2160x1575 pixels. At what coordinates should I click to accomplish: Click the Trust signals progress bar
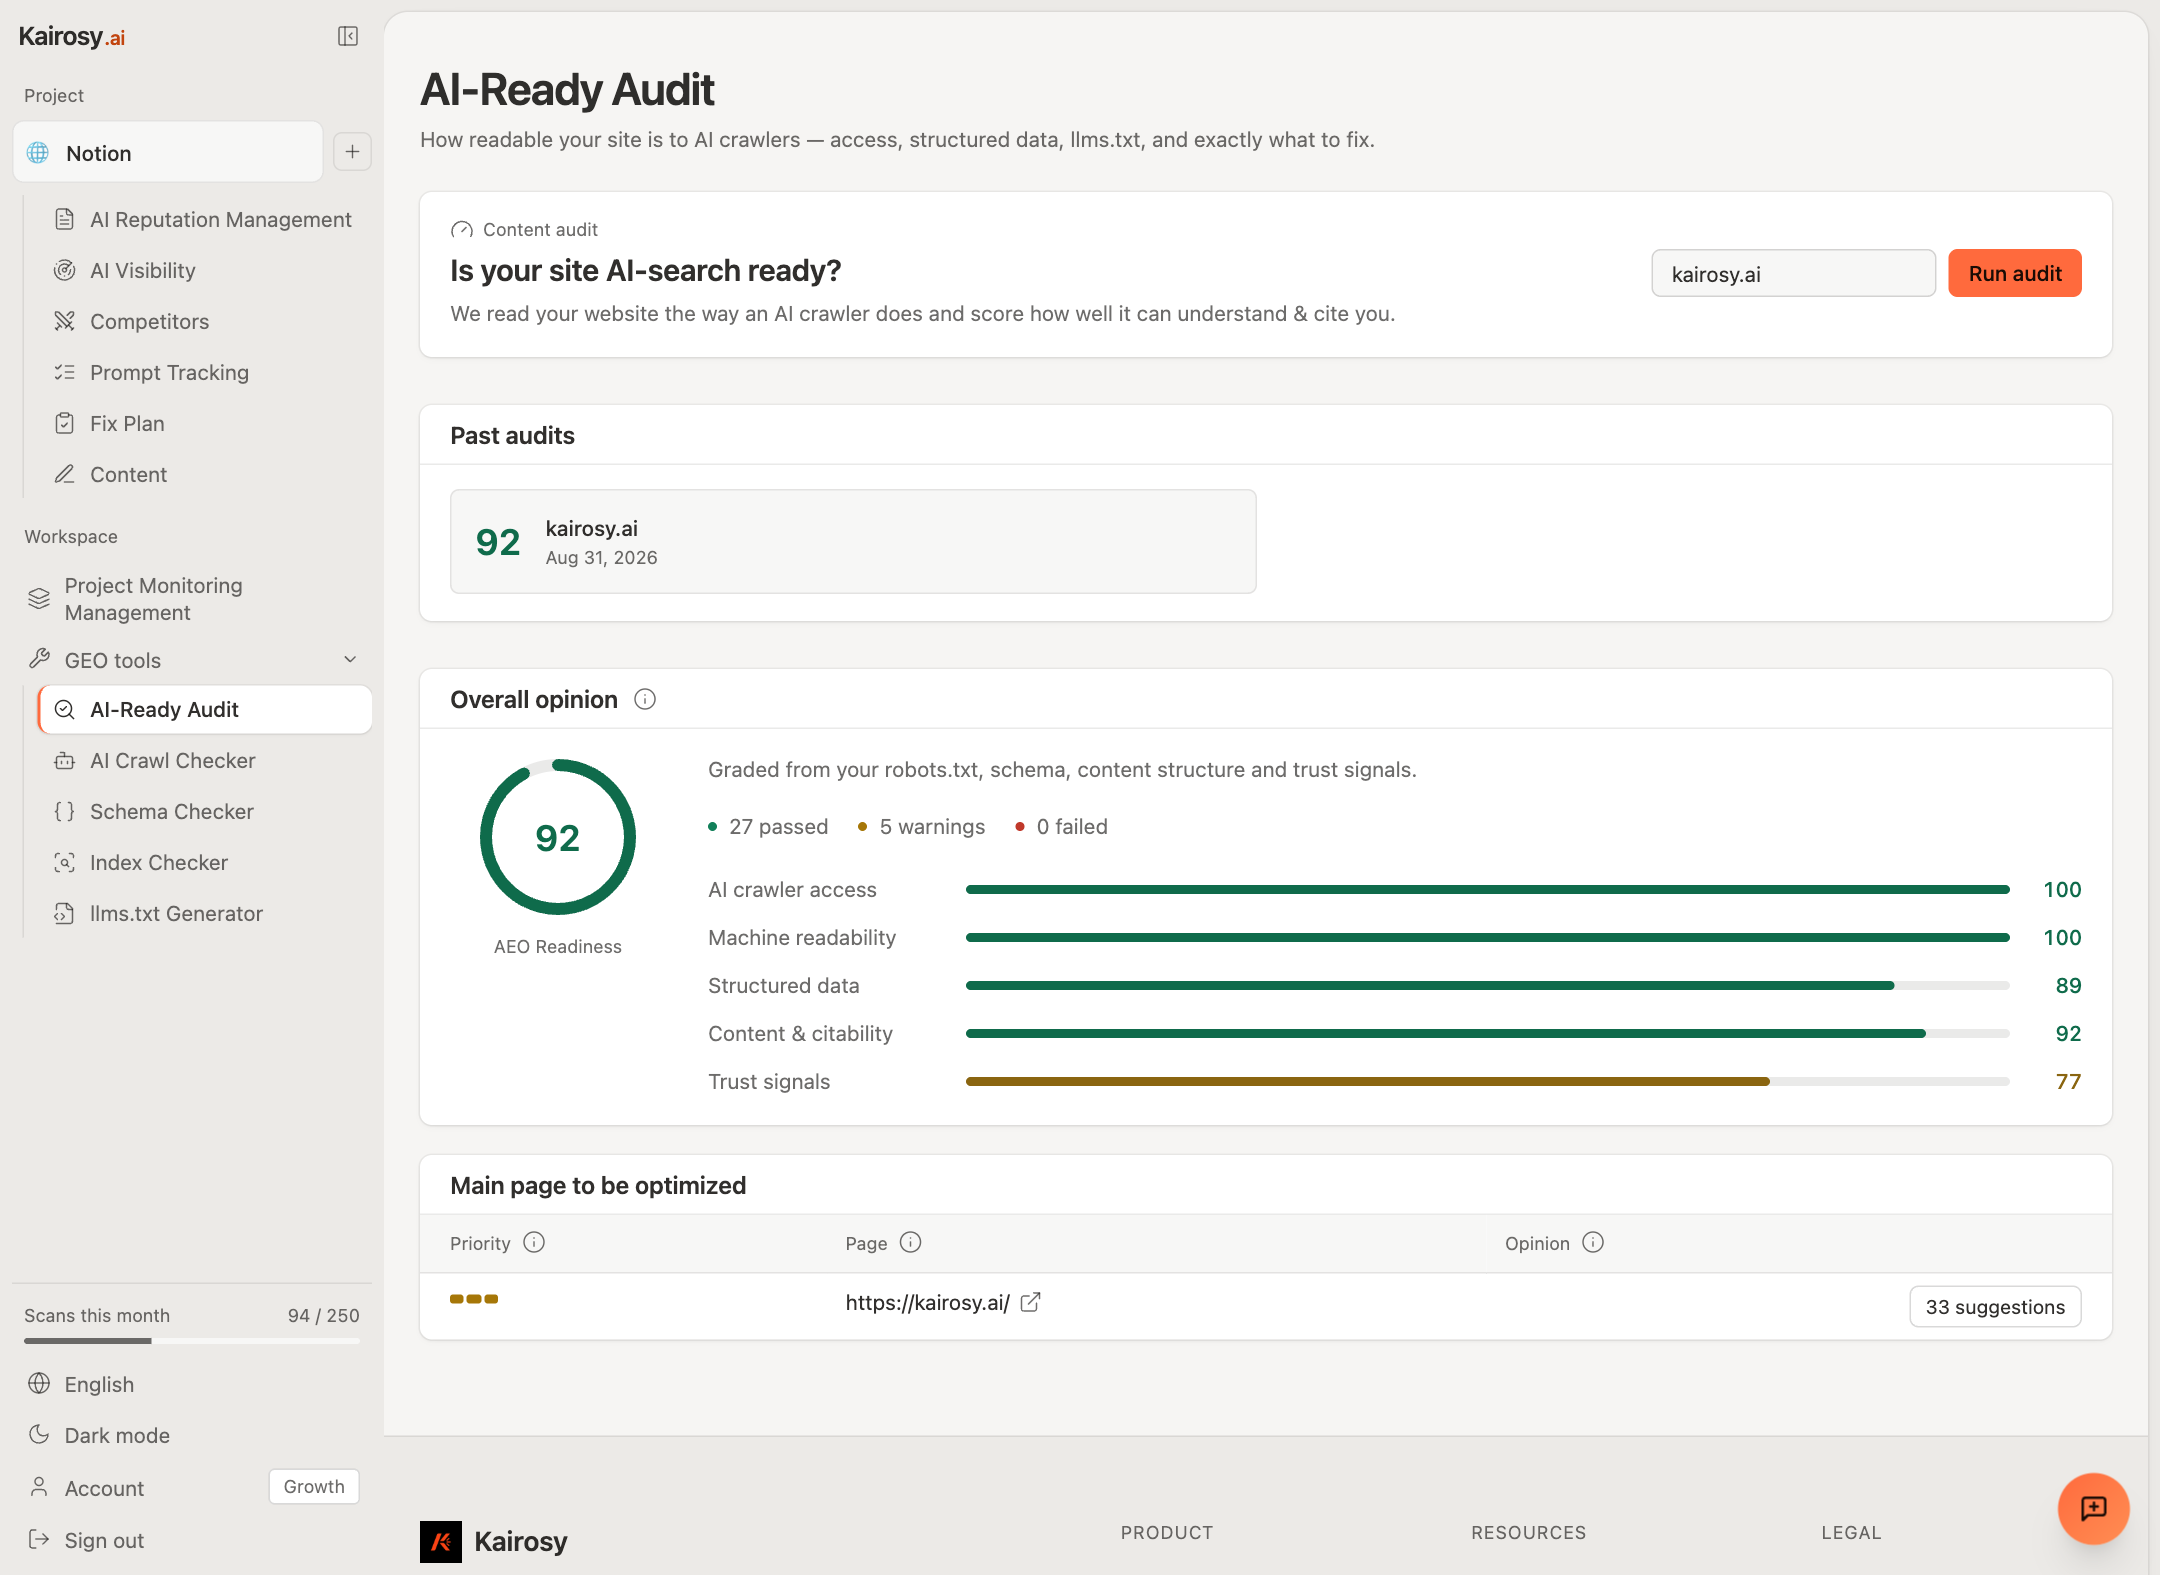[1487, 1081]
